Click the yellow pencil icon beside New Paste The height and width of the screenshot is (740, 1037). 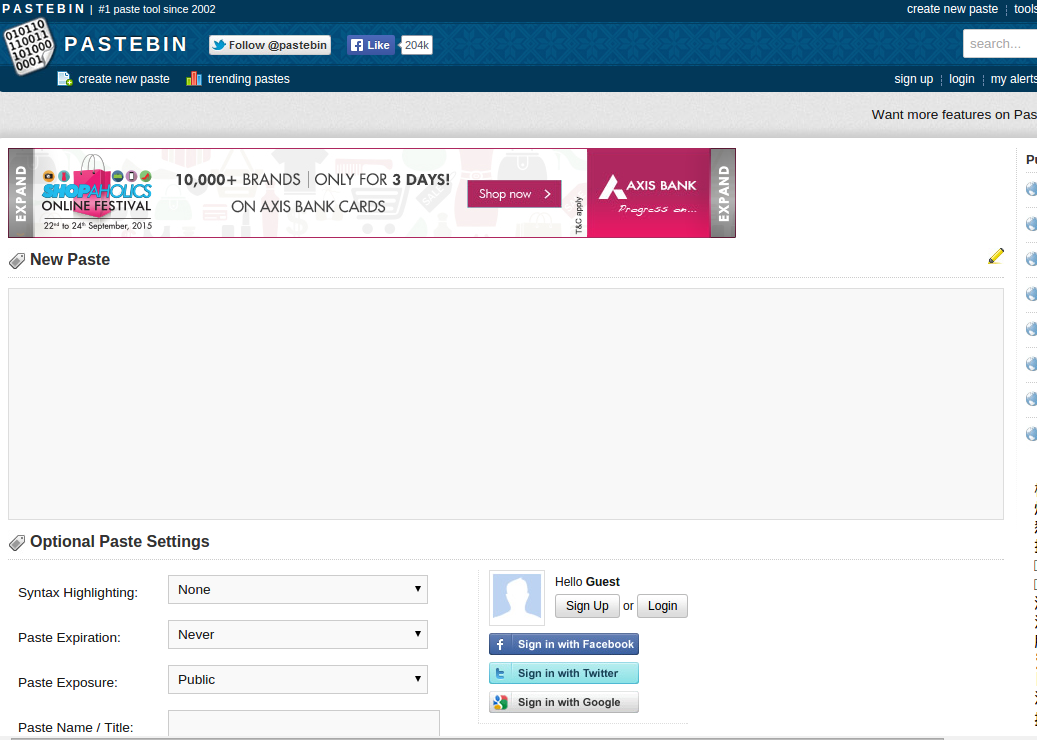[x=996, y=256]
